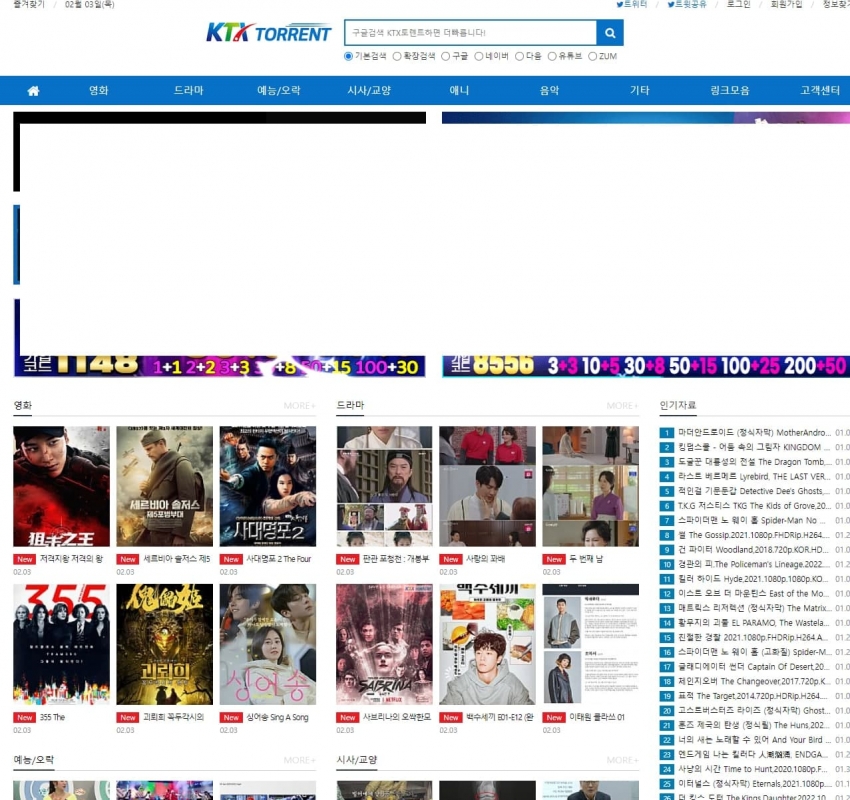
Task: Click the 로그인 link
Action: coord(738,4)
